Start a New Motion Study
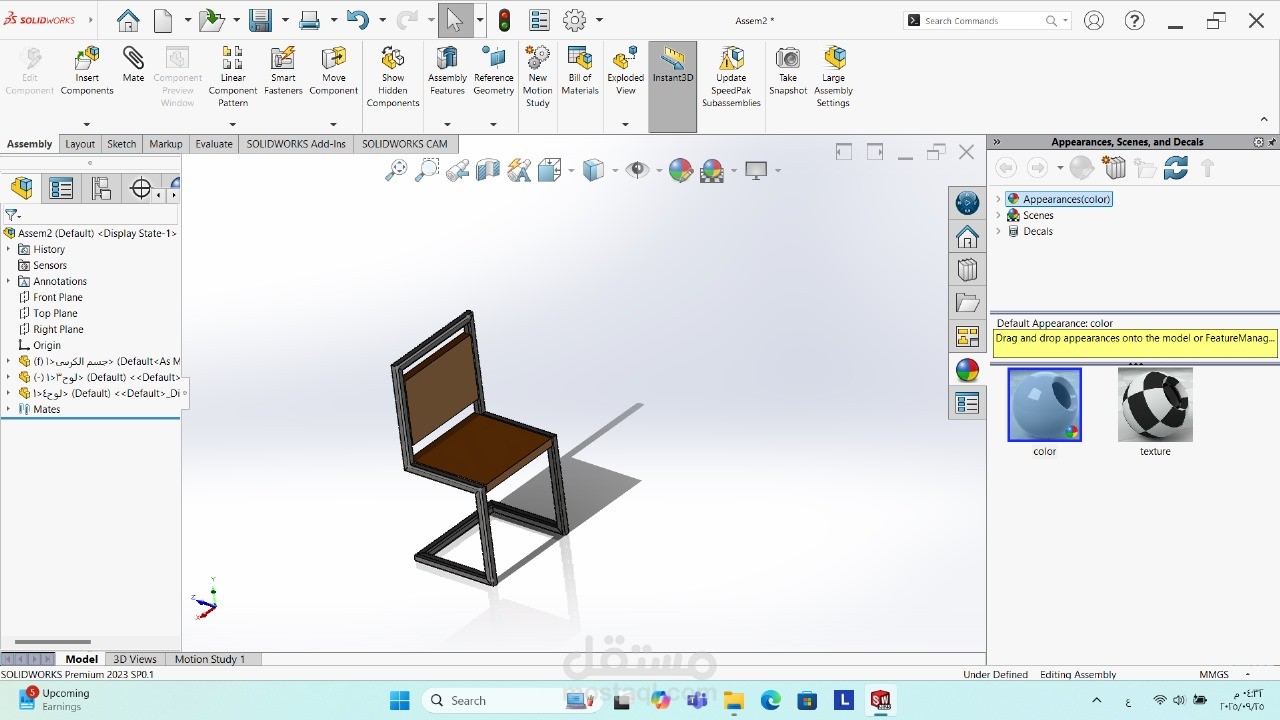 click(x=538, y=77)
